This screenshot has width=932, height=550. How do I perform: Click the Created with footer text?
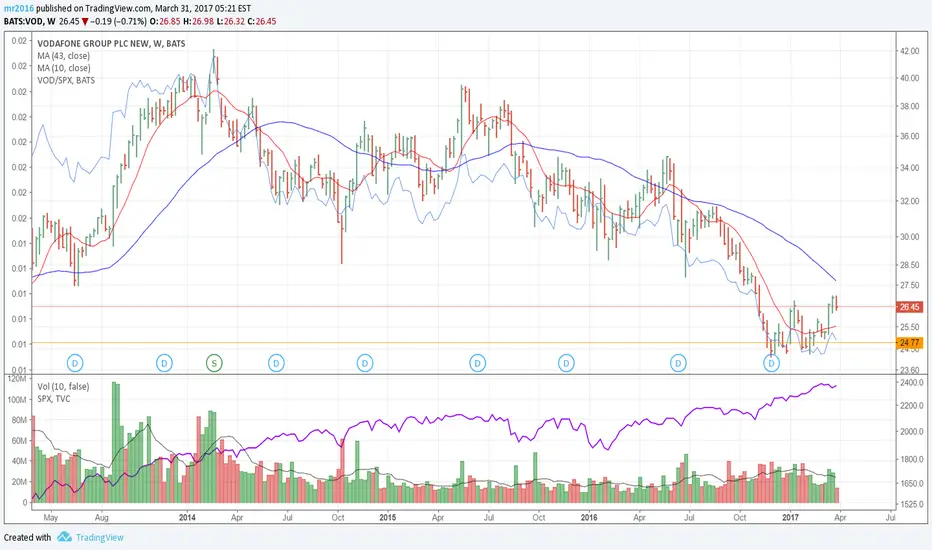coord(27,538)
